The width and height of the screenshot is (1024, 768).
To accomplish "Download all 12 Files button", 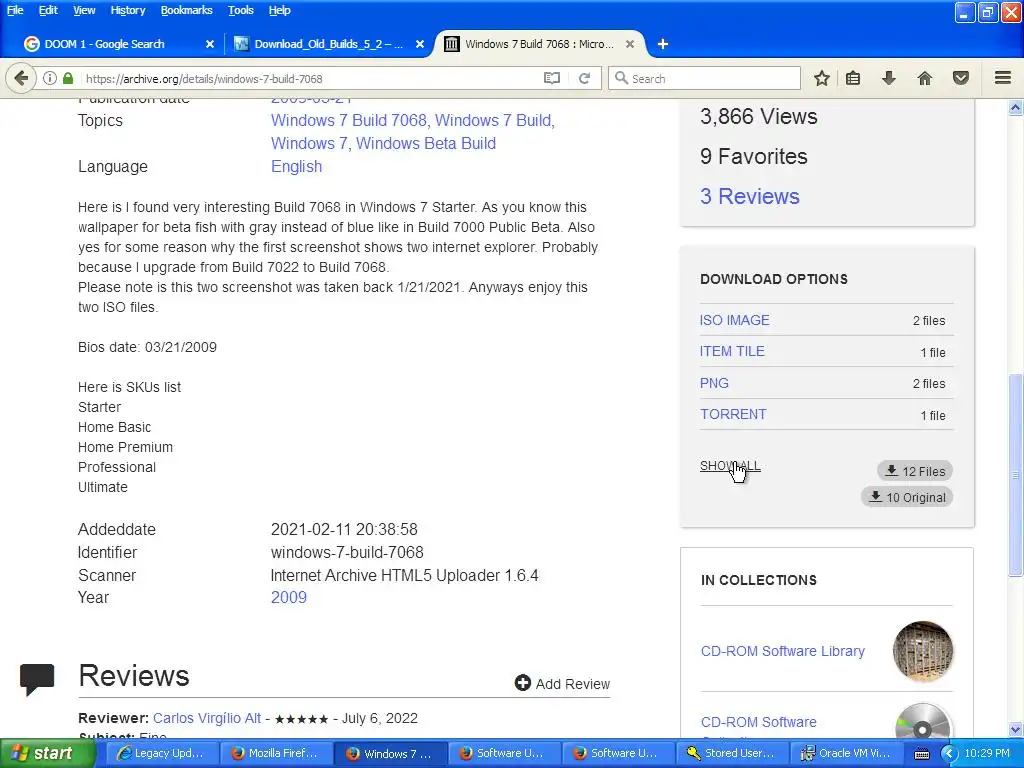I will point(915,471).
